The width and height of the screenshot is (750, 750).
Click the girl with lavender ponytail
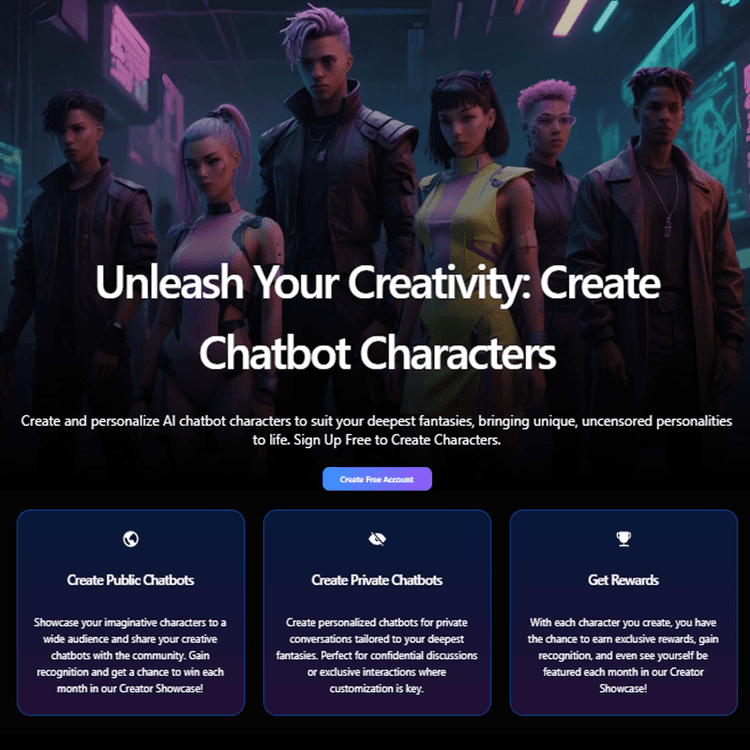pos(222,215)
